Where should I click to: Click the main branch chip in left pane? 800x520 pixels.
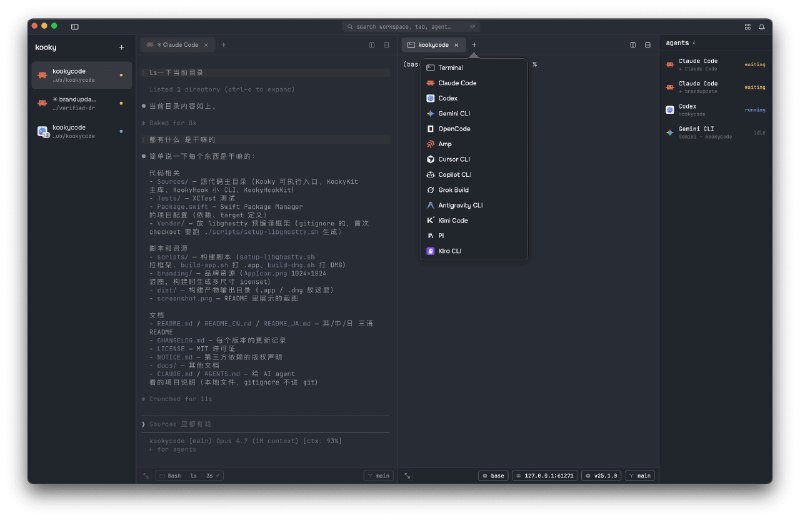(x=379, y=476)
